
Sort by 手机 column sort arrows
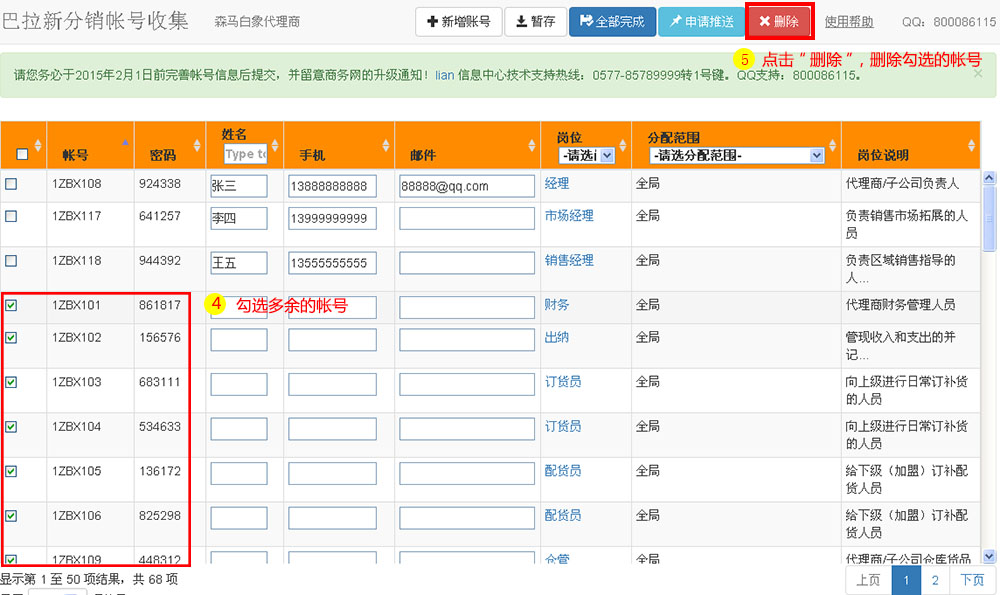point(386,145)
